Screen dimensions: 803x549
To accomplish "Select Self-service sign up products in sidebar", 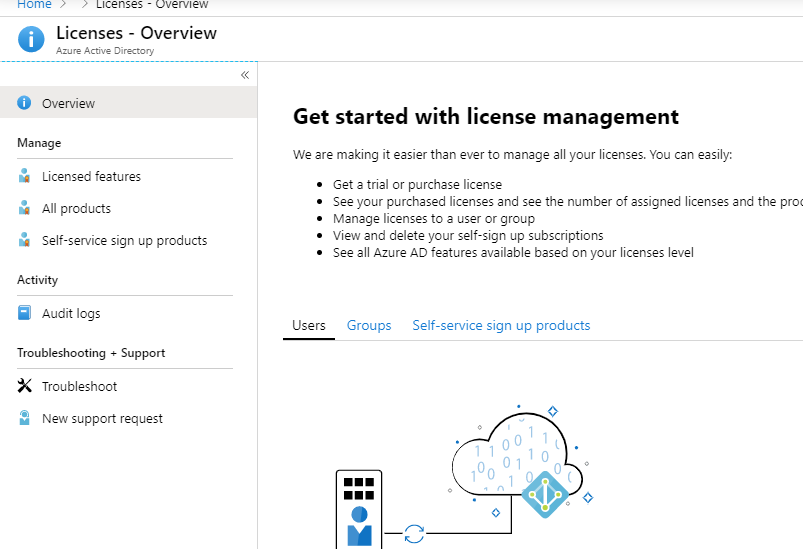I will pyautogui.click(x=124, y=241).
